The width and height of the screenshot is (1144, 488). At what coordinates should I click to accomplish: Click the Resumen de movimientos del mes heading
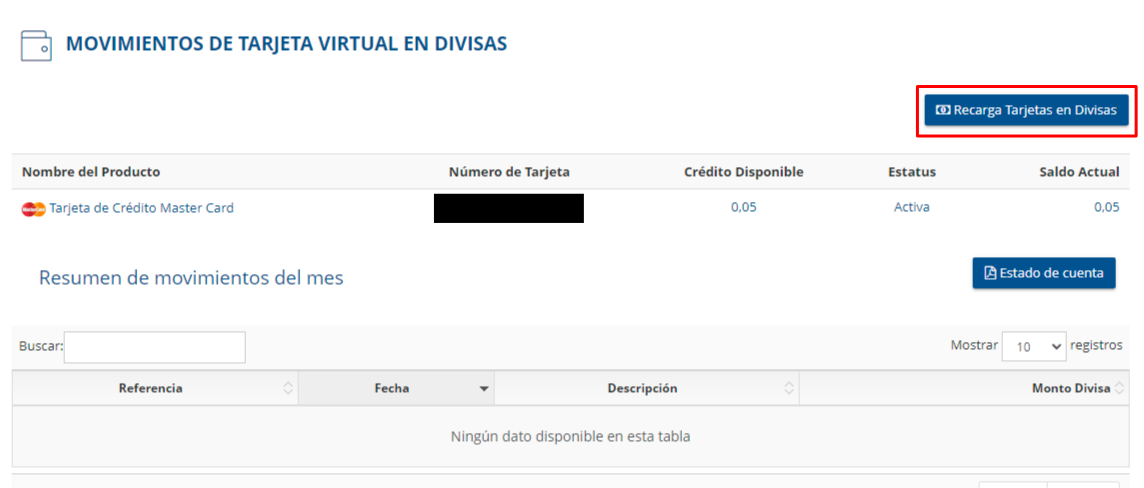(x=191, y=278)
